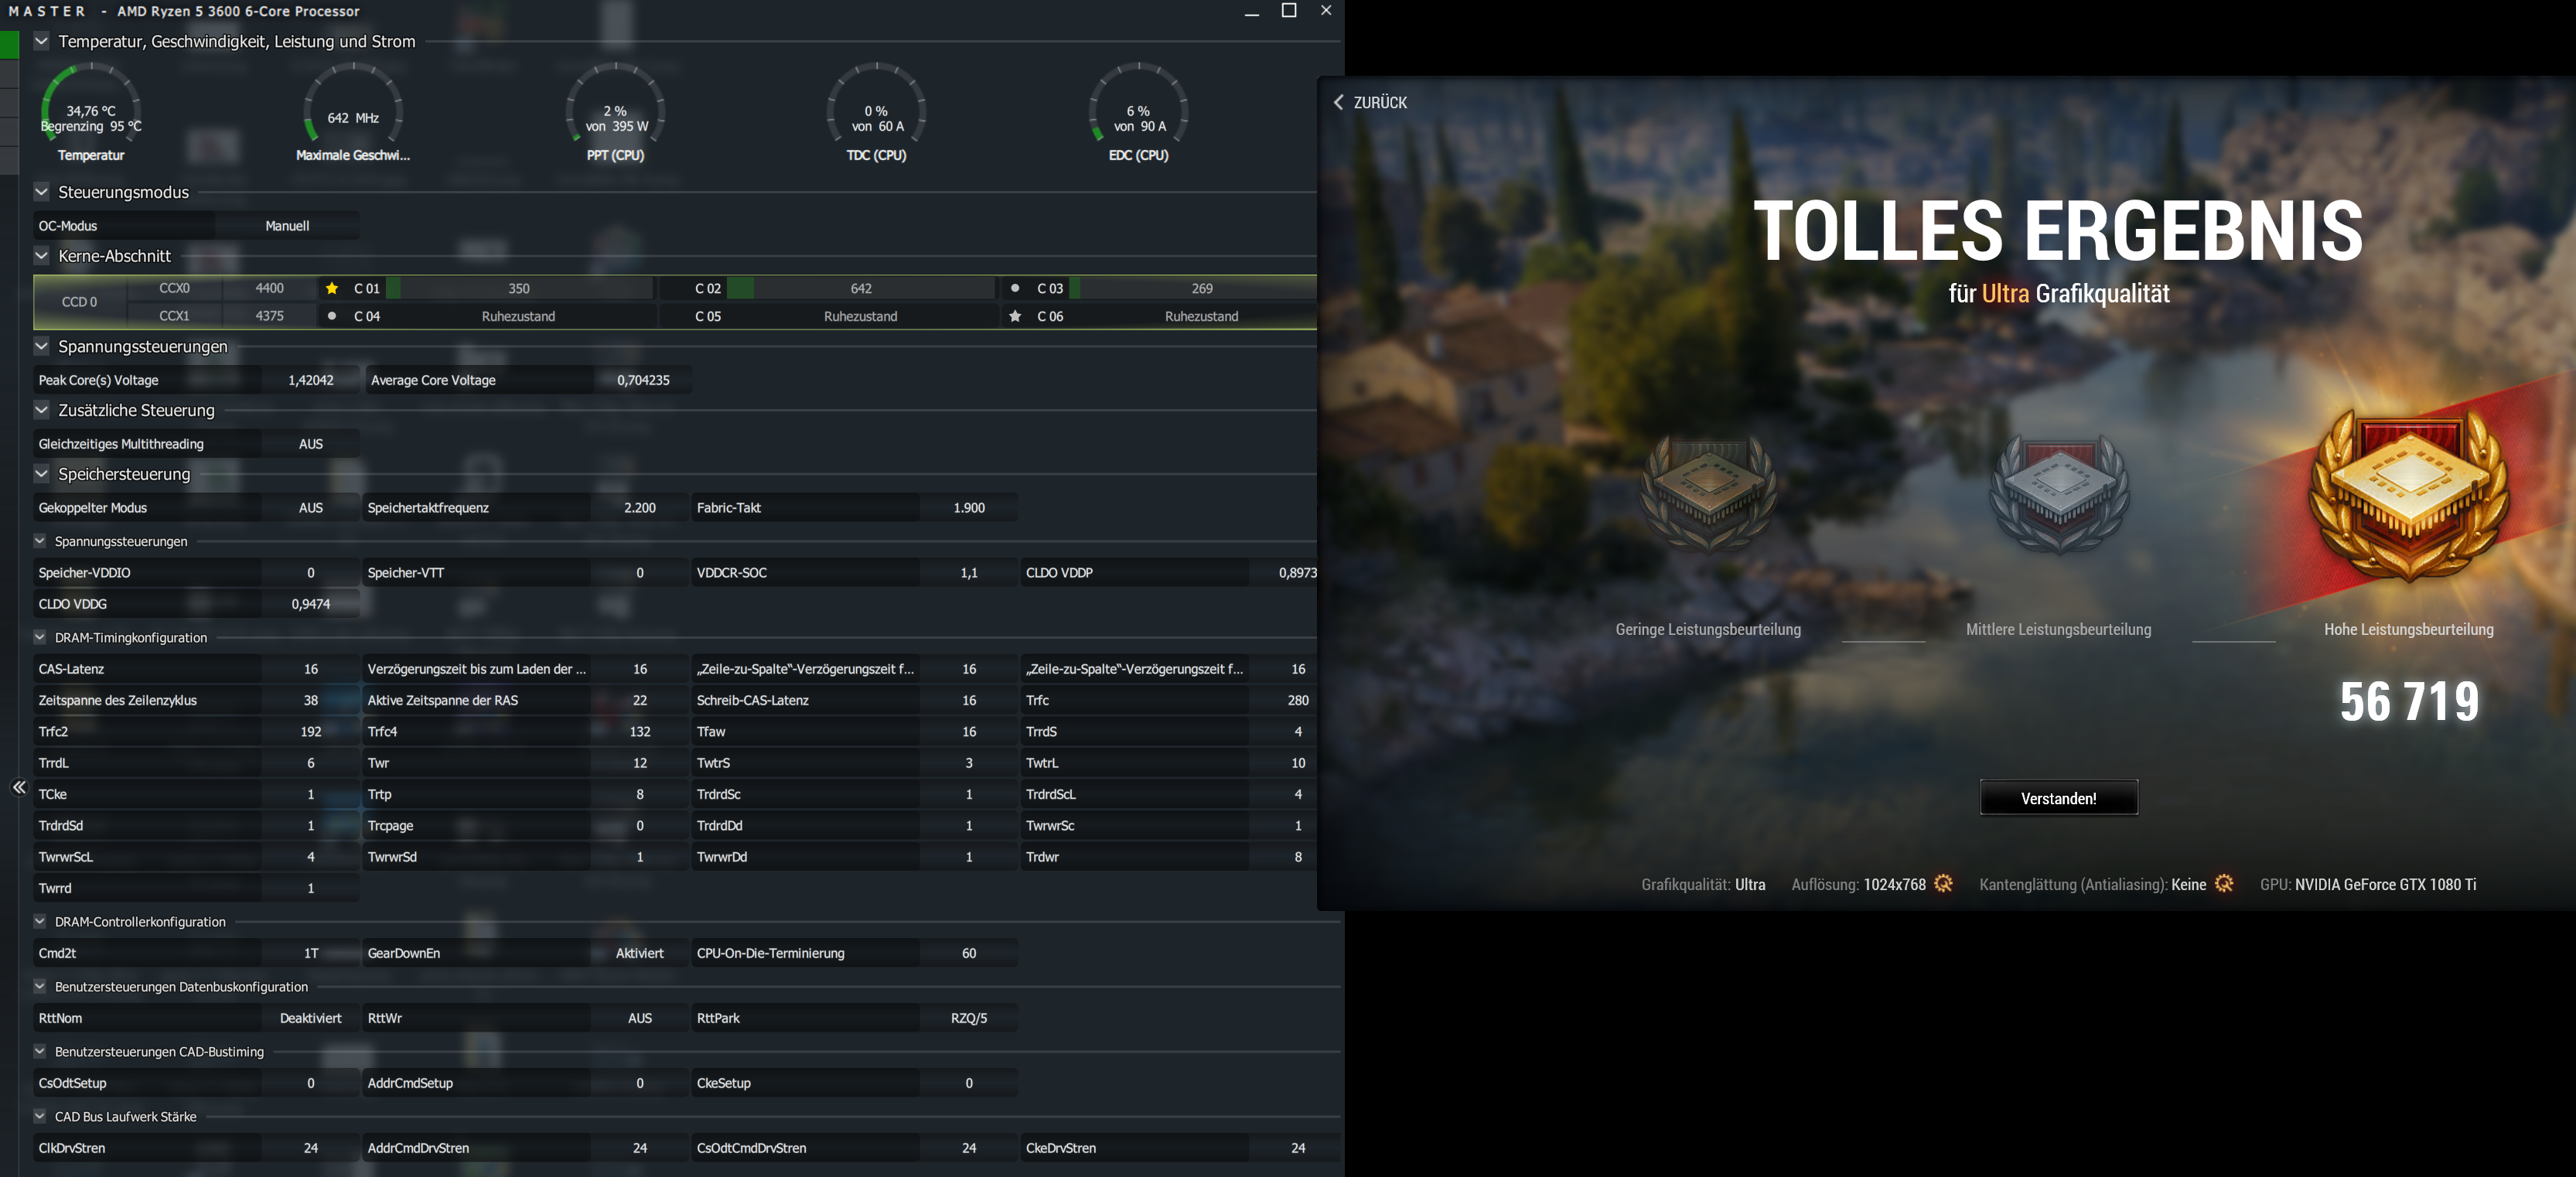
Task: Collapse the Speichersteuerung section
Action: 42,474
